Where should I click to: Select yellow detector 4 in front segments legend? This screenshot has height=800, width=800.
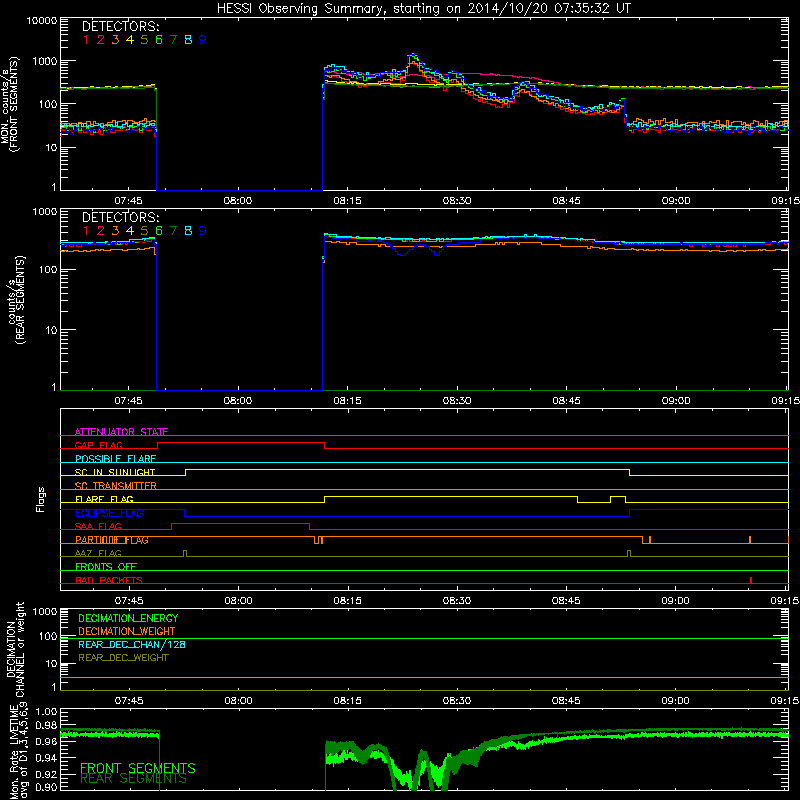point(130,39)
